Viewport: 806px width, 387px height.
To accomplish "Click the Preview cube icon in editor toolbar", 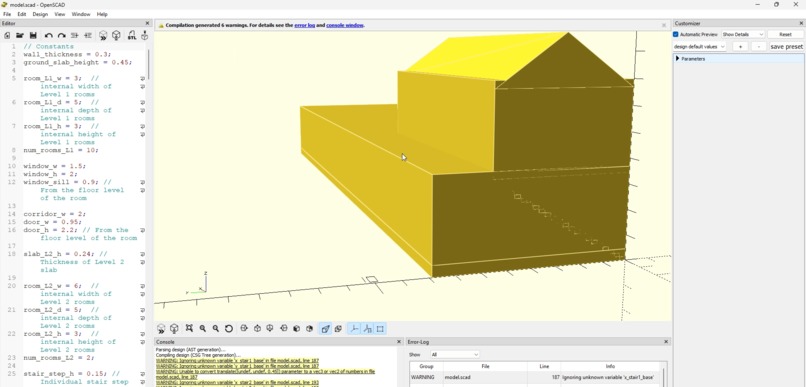I will tap(103, 35).
